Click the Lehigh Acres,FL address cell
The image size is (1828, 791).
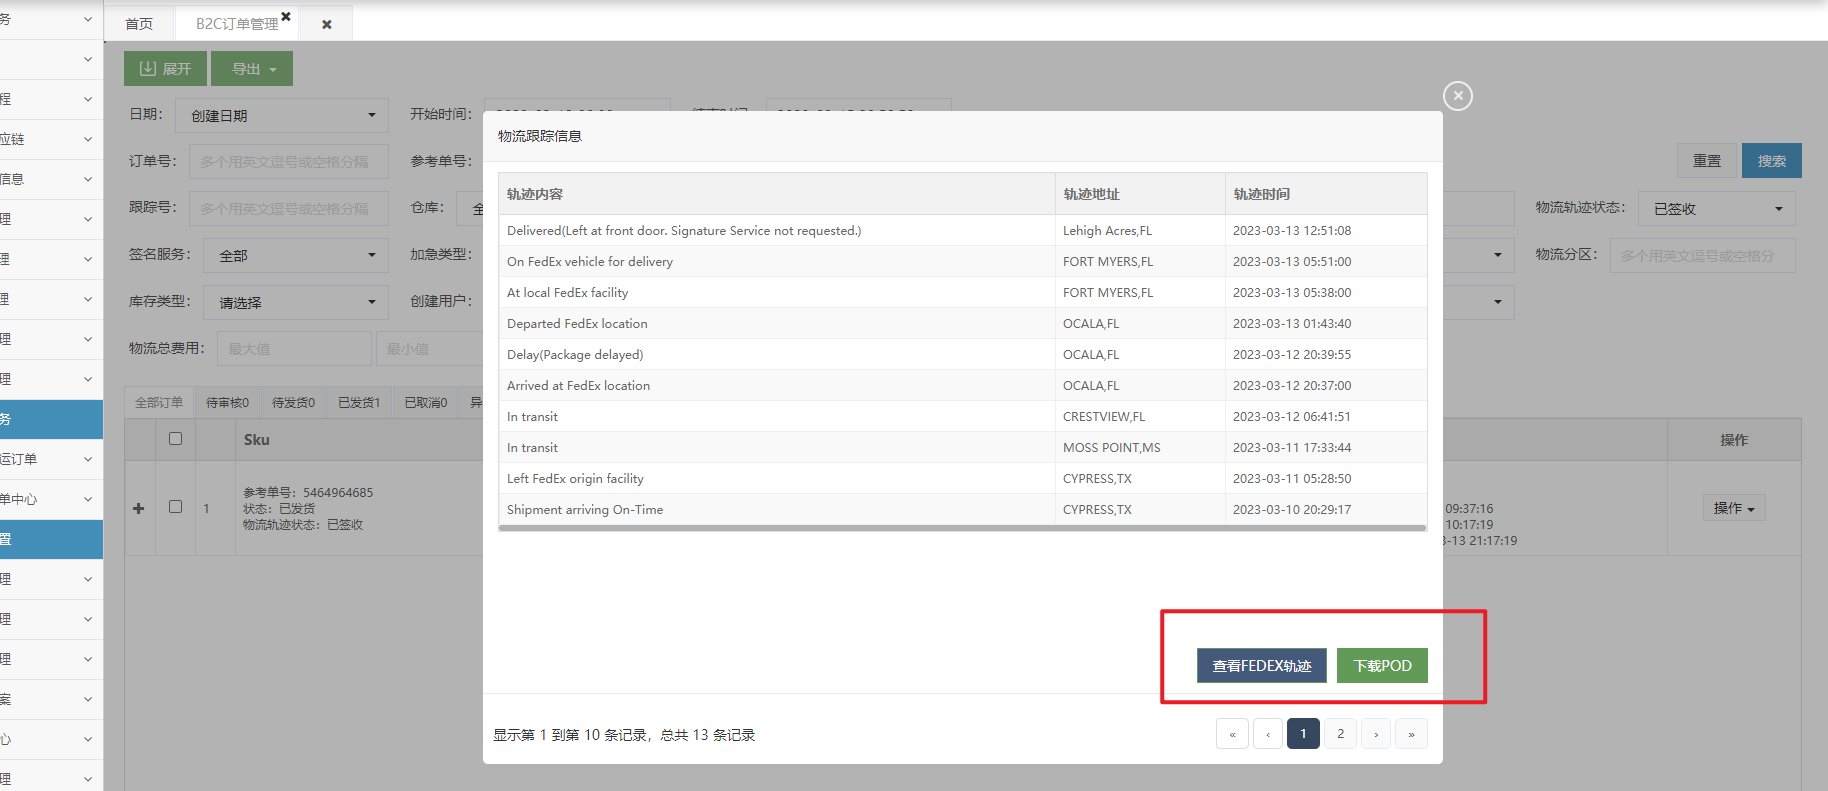click(1140, 230)
